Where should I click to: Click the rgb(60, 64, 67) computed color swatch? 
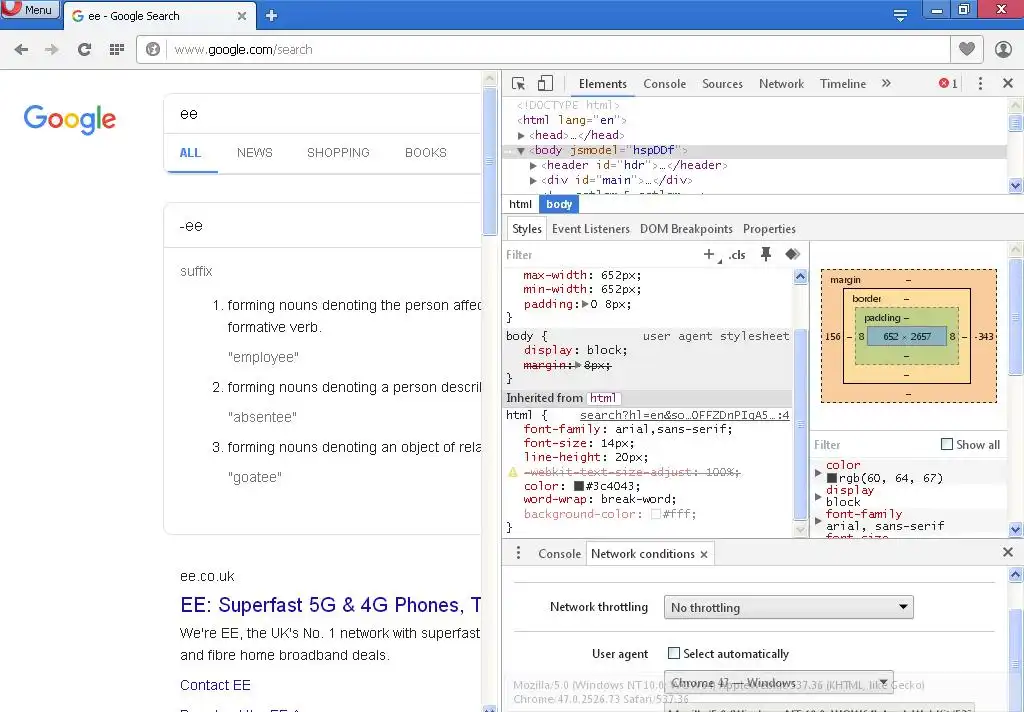pos(832,478)
